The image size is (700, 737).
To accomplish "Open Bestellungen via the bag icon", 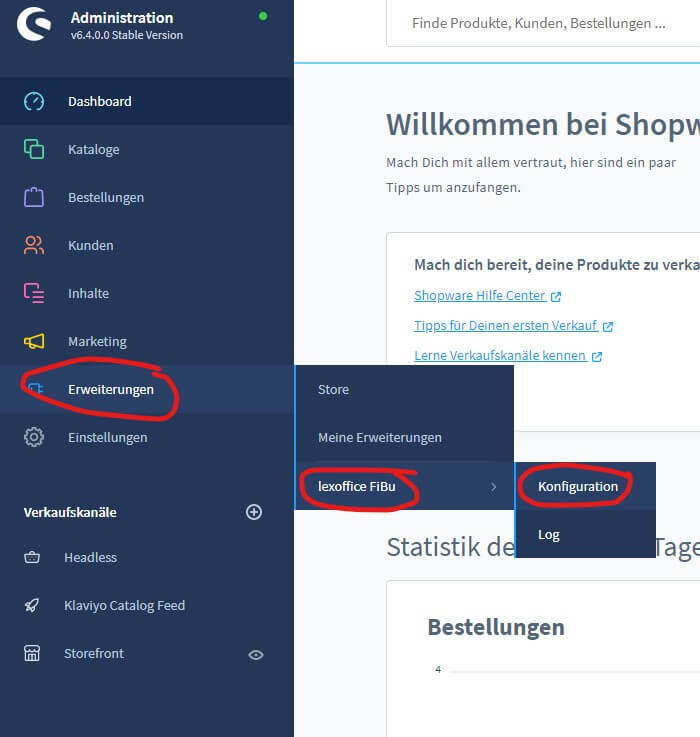I will pos(34,197).
